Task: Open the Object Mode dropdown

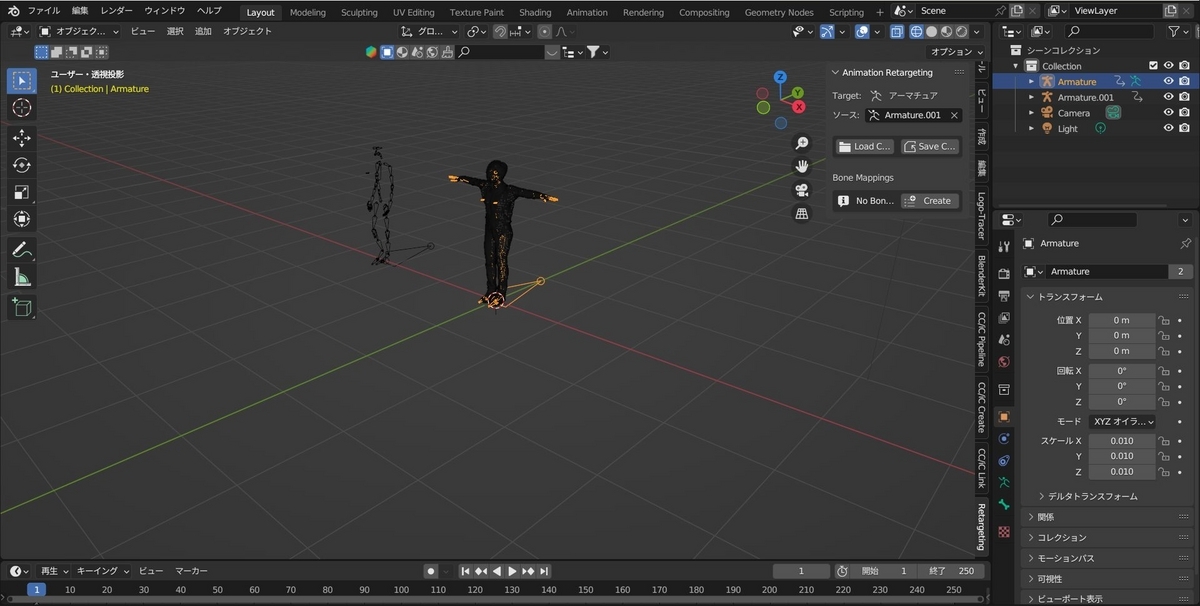Action: coord(79,31)
